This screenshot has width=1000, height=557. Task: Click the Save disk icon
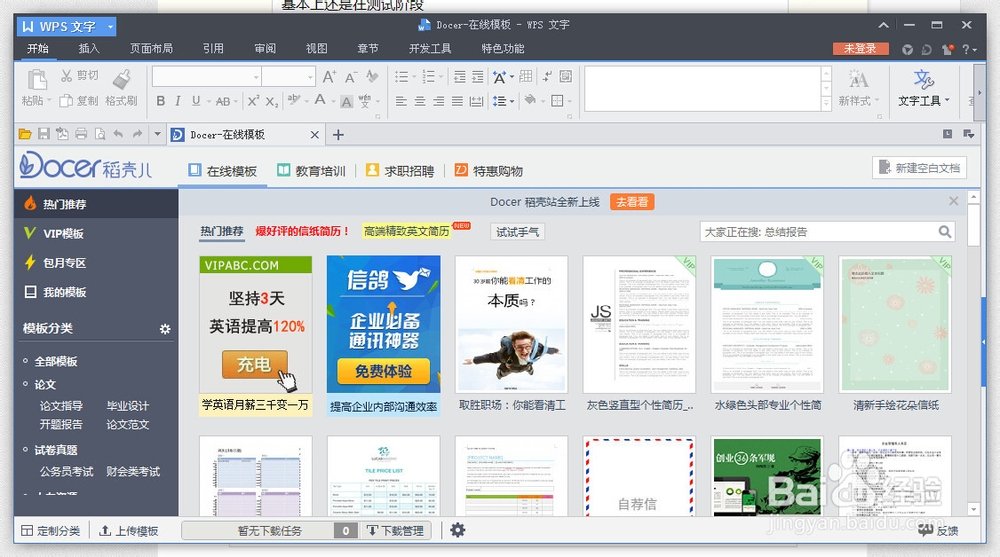(x=43, y=134)
